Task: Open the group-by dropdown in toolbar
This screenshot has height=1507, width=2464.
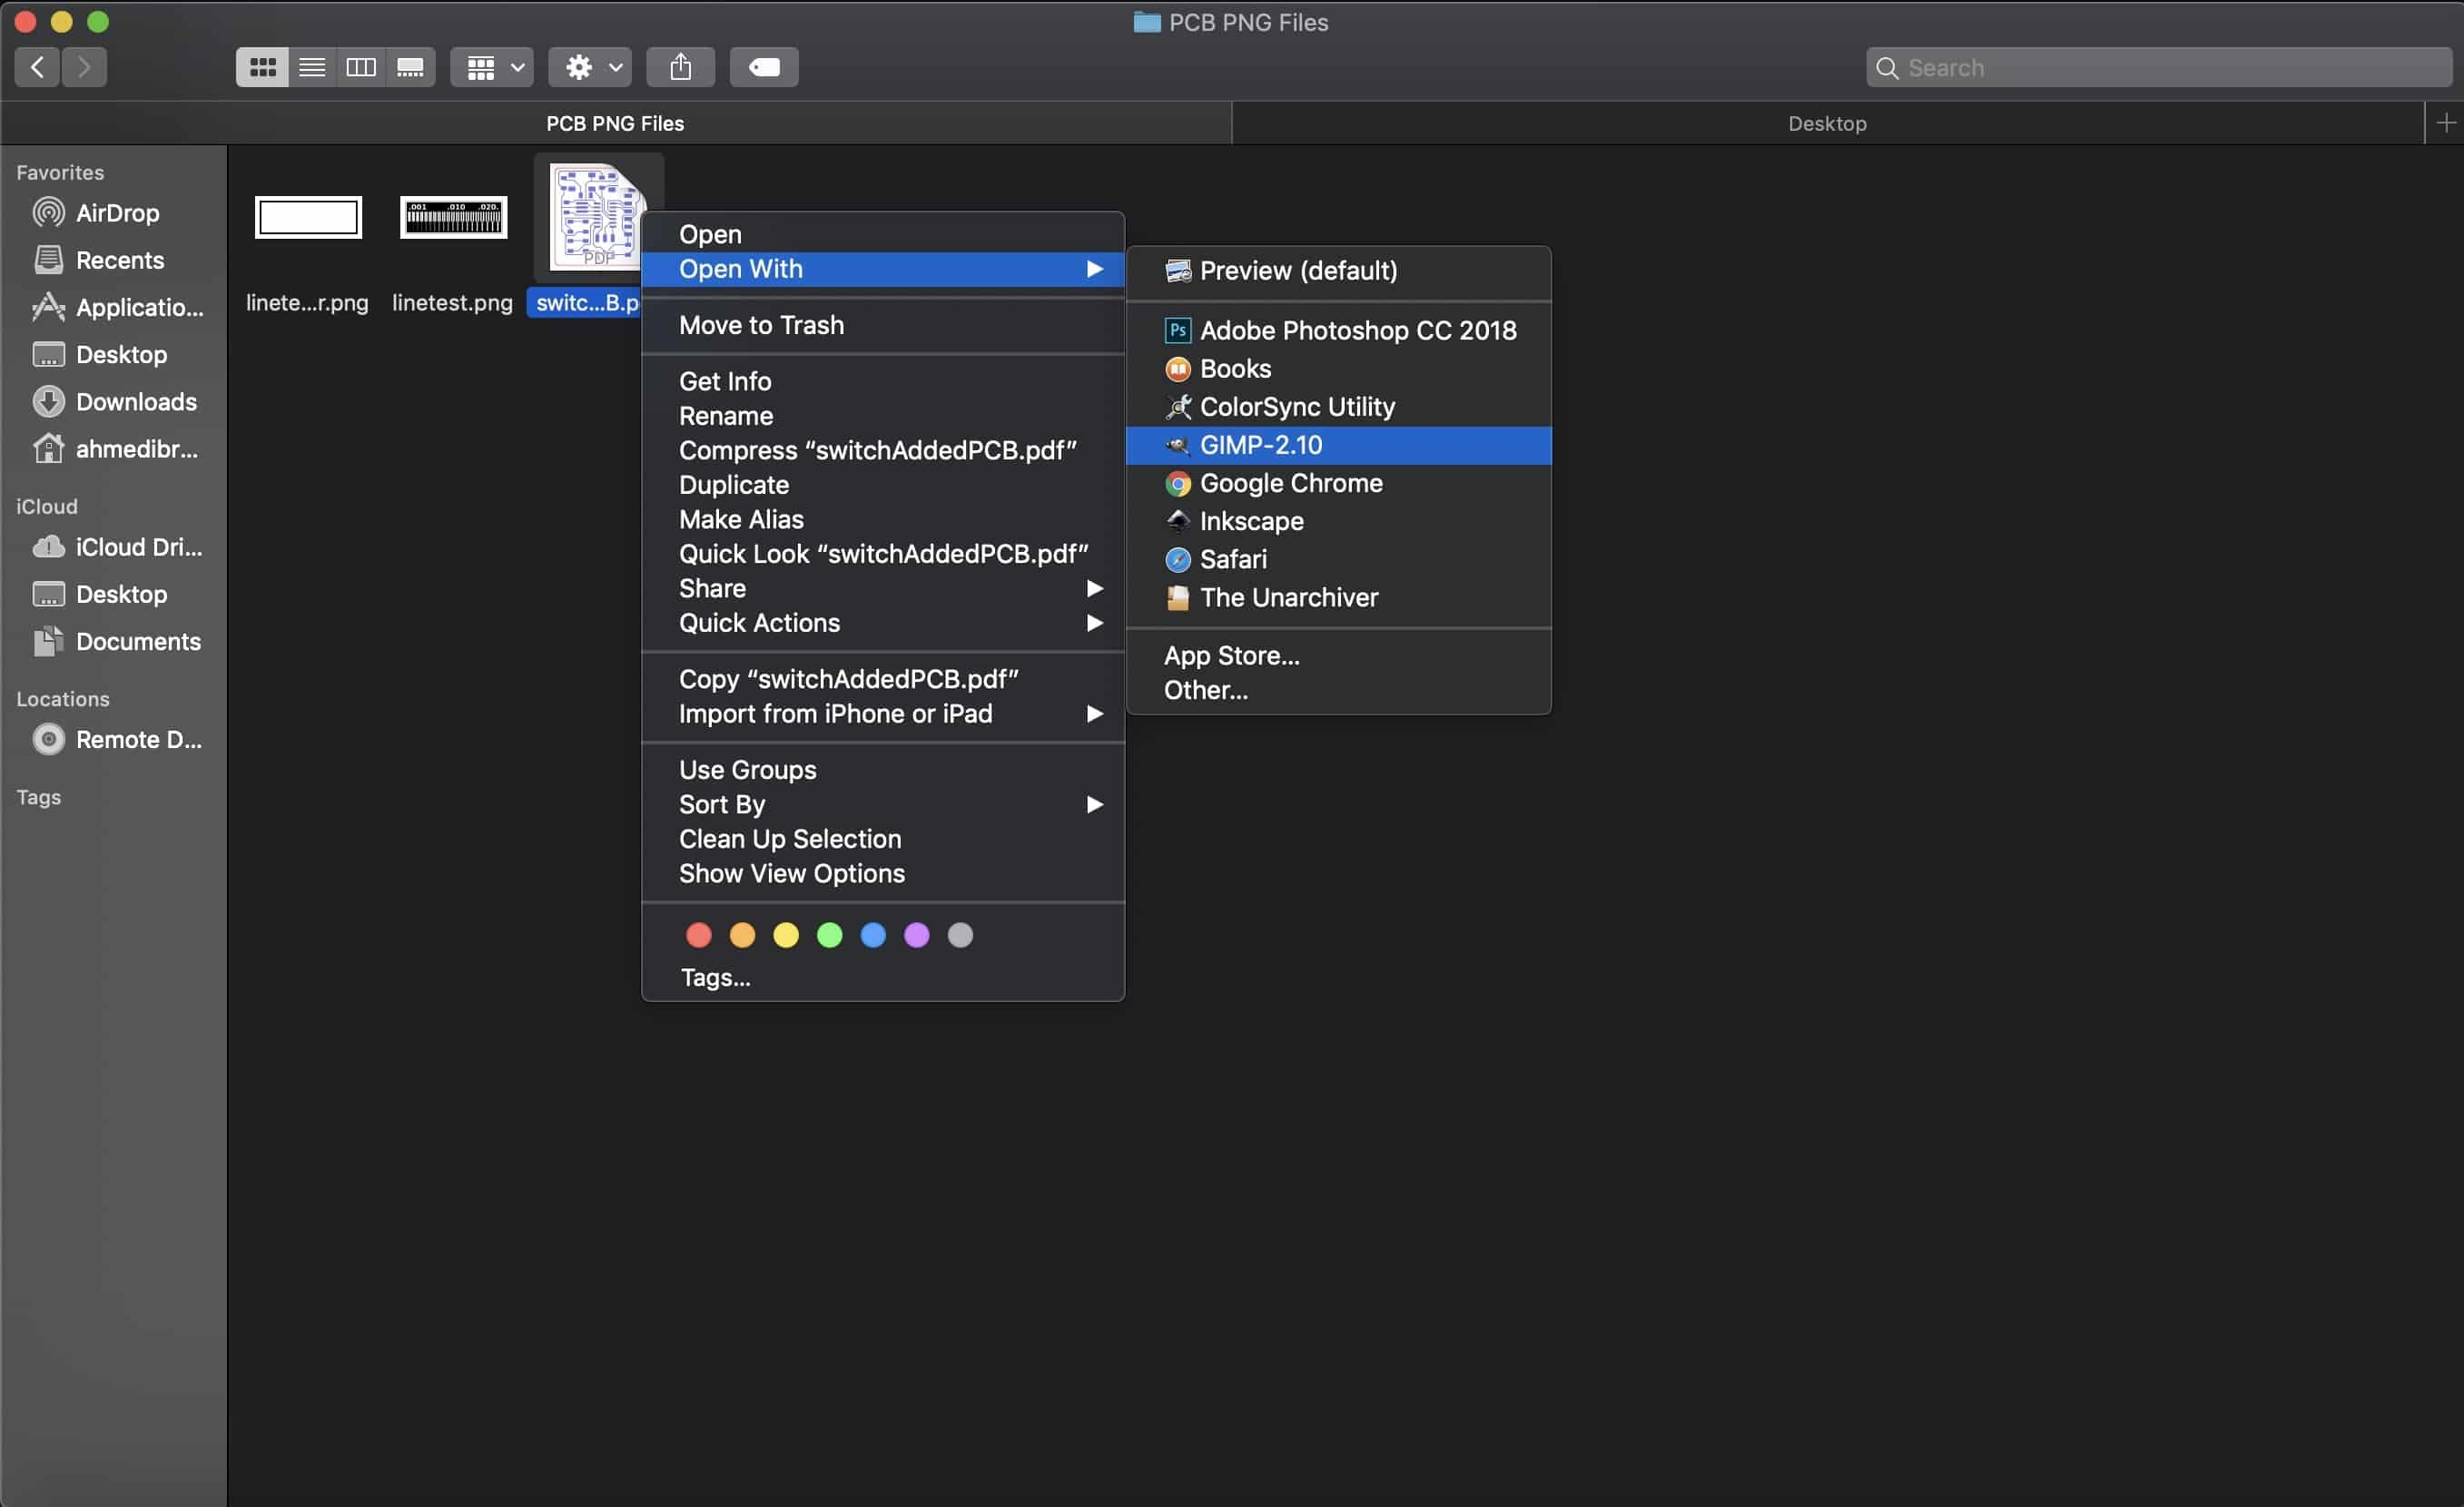Action: click(492, 67)
